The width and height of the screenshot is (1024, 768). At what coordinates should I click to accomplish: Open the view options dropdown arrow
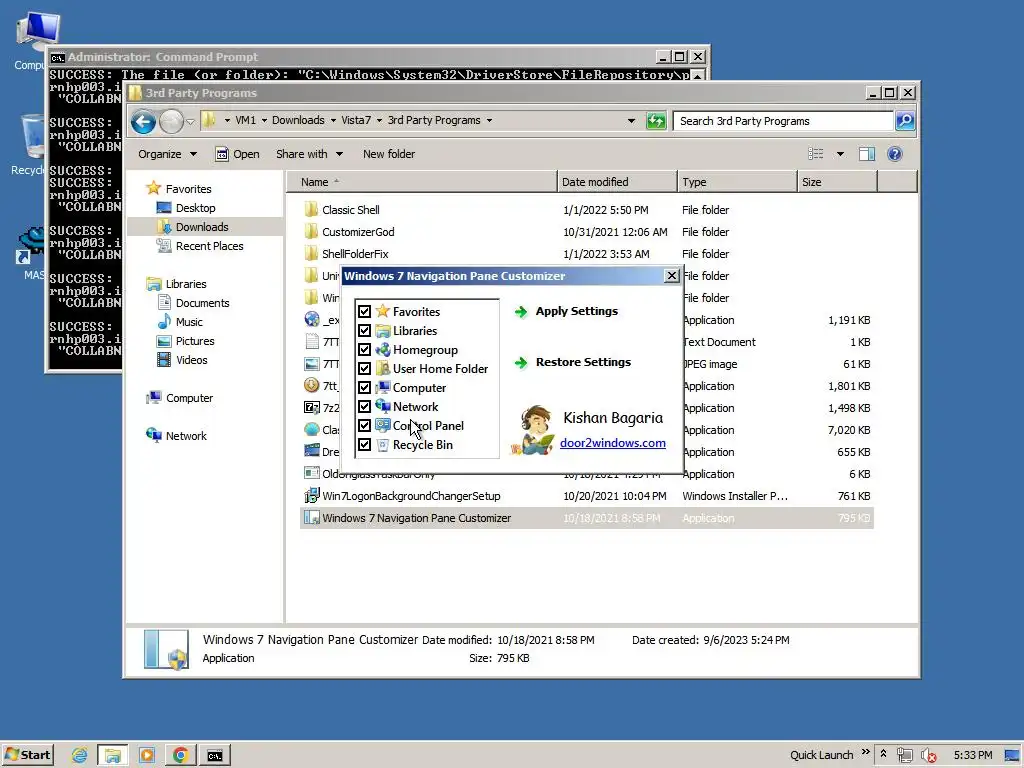(840, 154)
